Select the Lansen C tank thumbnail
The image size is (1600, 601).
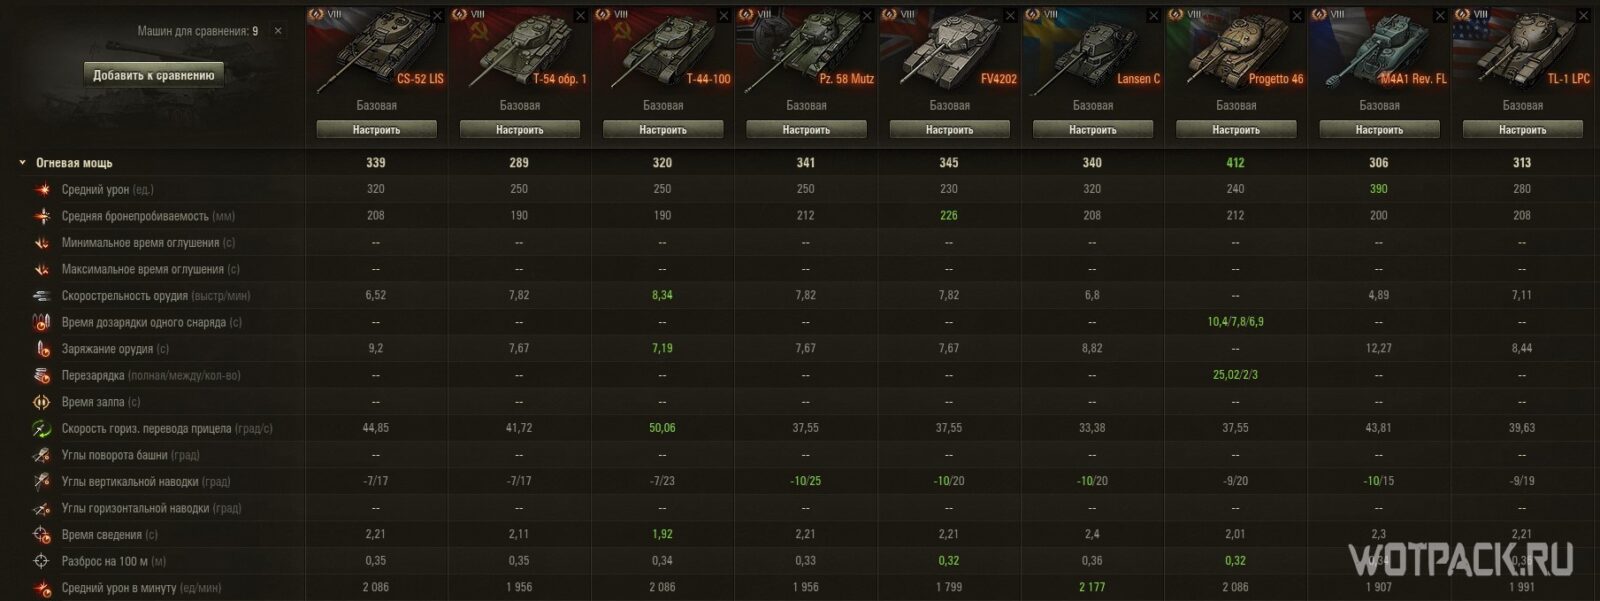coord(1093,48)
